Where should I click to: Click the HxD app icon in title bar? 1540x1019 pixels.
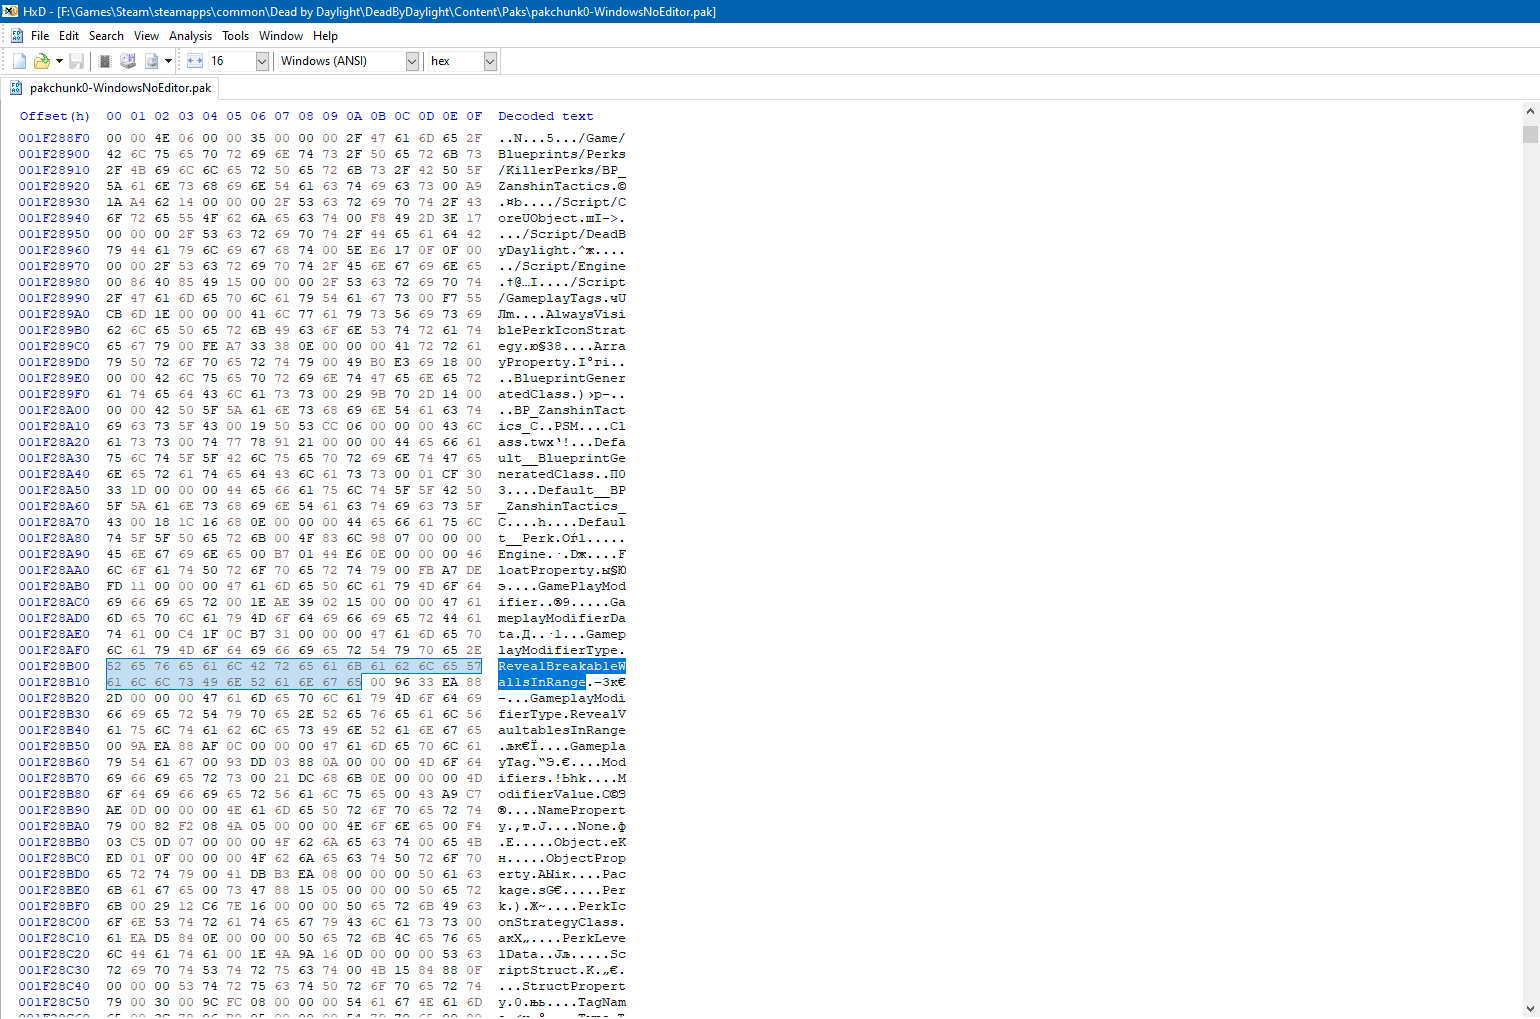[x=10, y=11]
